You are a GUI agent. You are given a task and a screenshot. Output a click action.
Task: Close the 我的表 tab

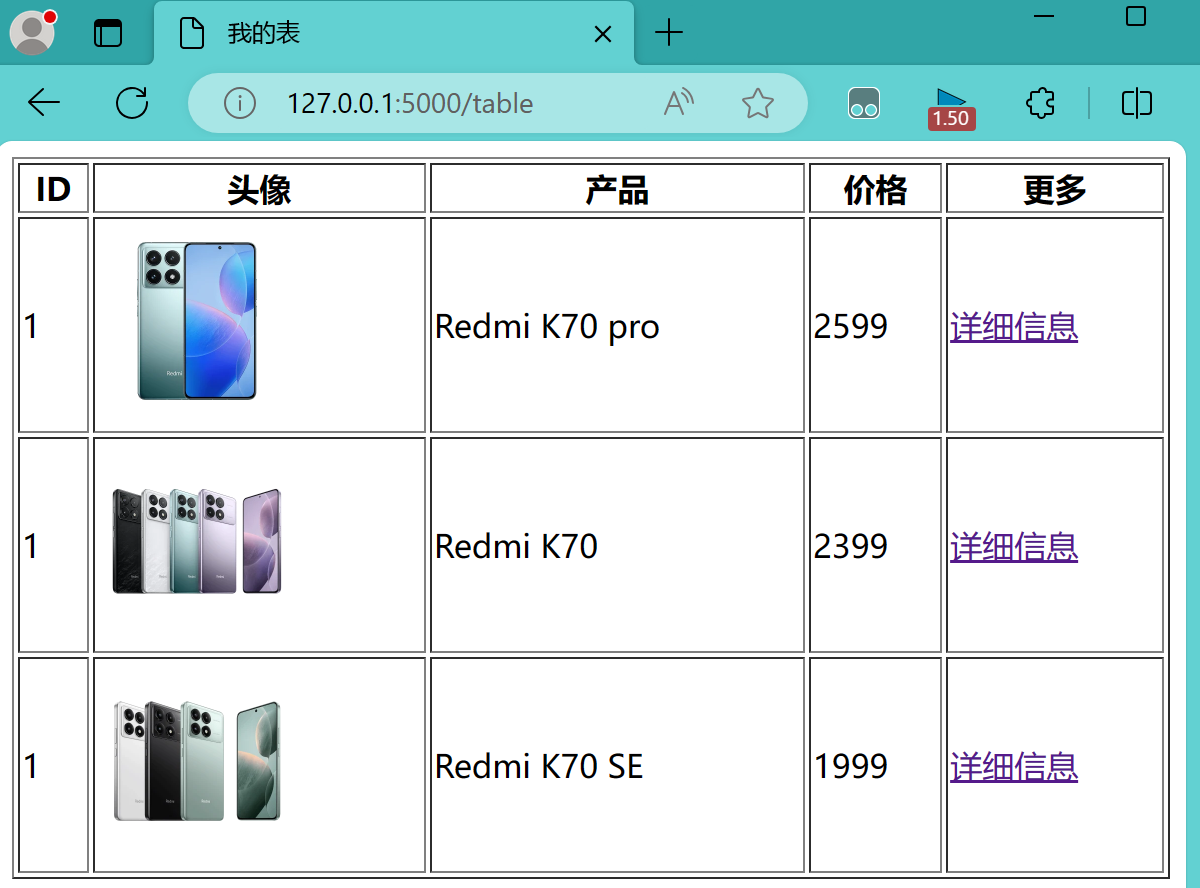coord(602,34)
